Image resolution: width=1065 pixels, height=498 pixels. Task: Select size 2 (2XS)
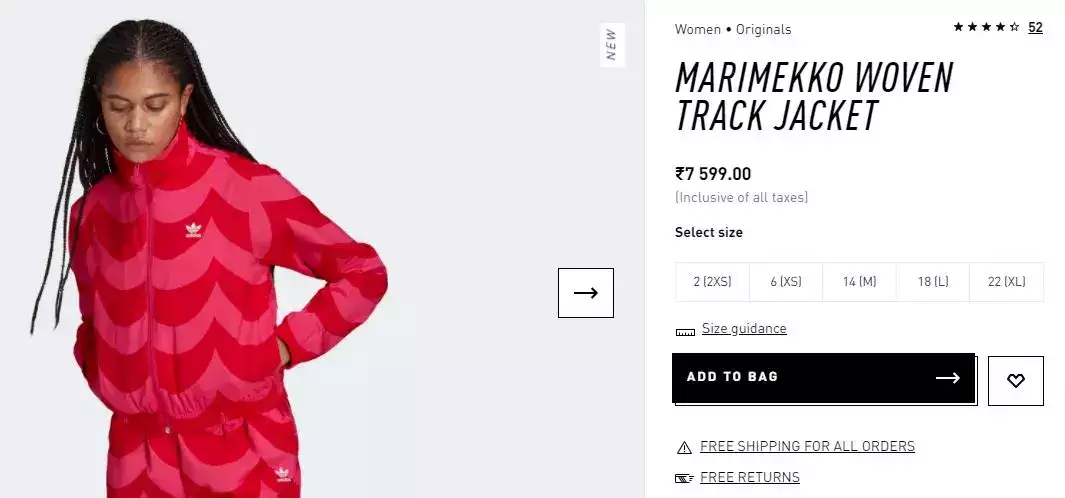tap(712, 282)
